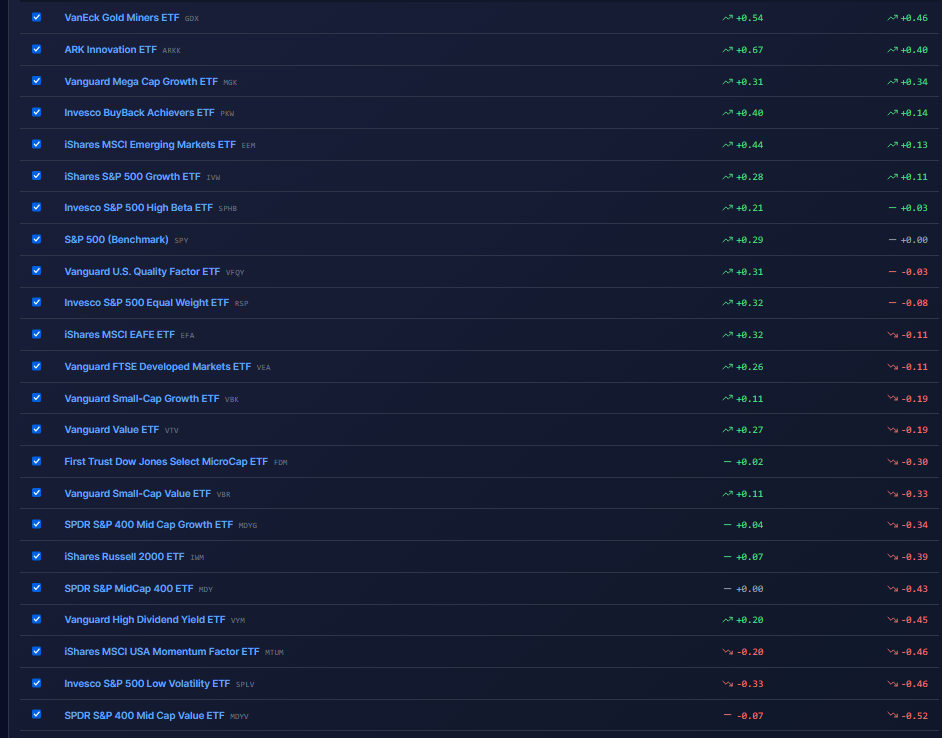
Task: Deselect Vanguard Mega Cap Growth ETF checkbox
Action: (37, 81)
